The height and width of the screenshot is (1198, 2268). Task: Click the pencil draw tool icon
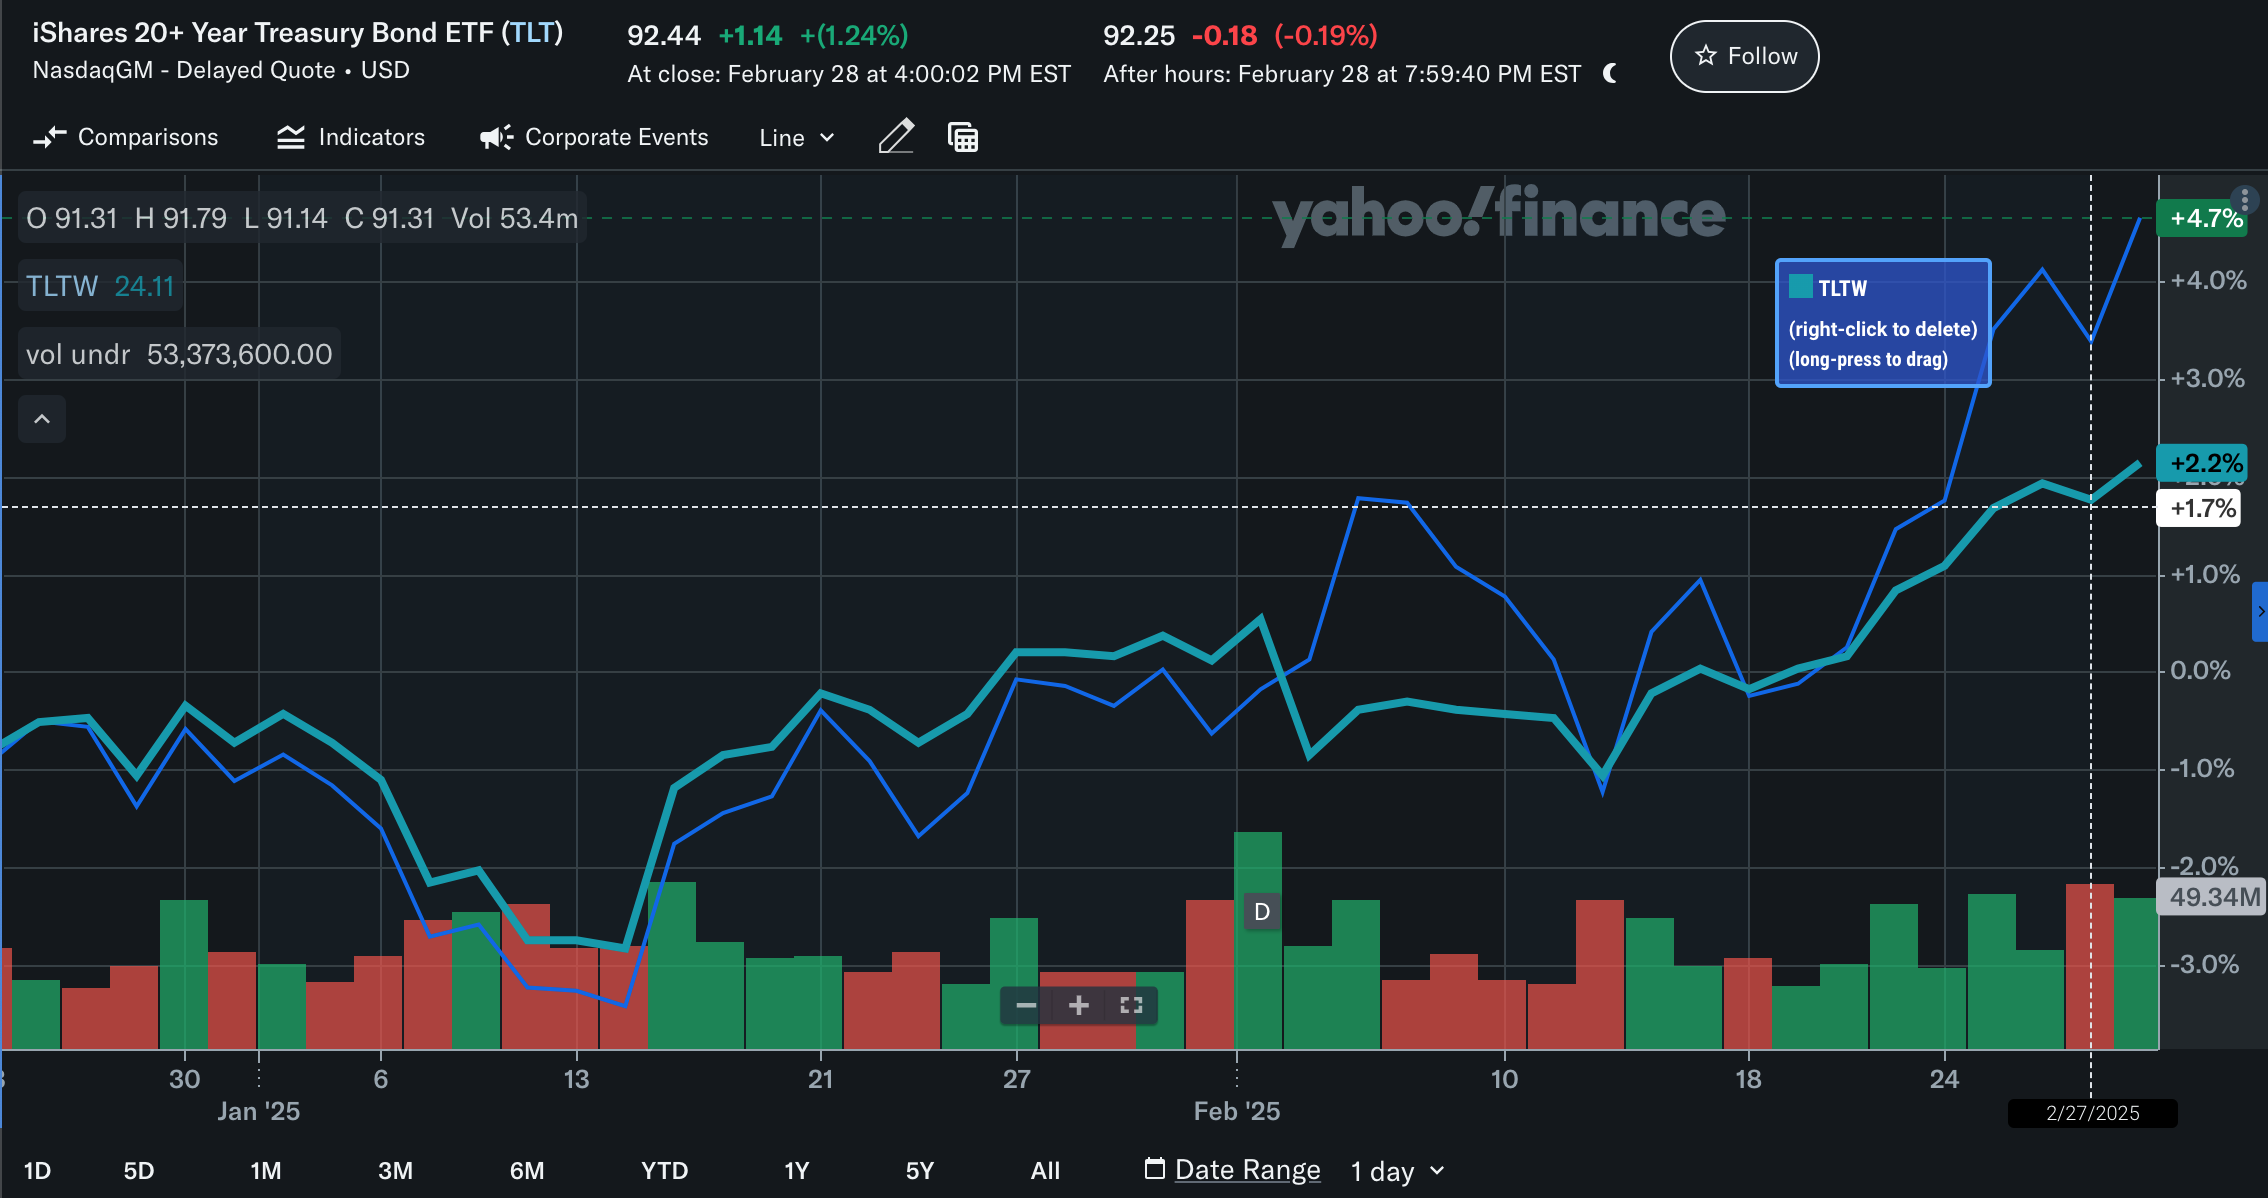[896, 137]
